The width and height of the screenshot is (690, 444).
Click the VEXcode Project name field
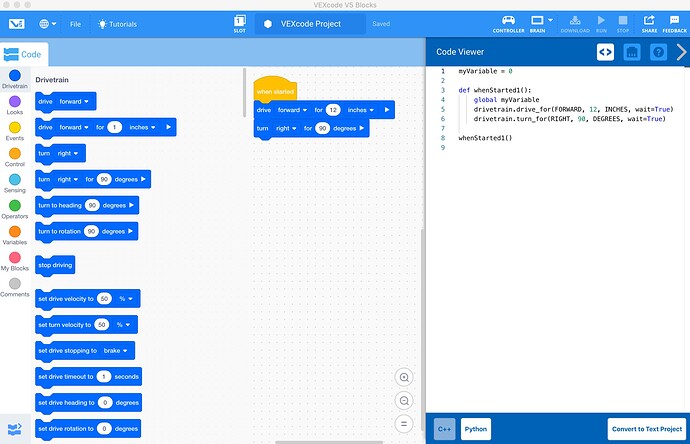tap(311, 23)
